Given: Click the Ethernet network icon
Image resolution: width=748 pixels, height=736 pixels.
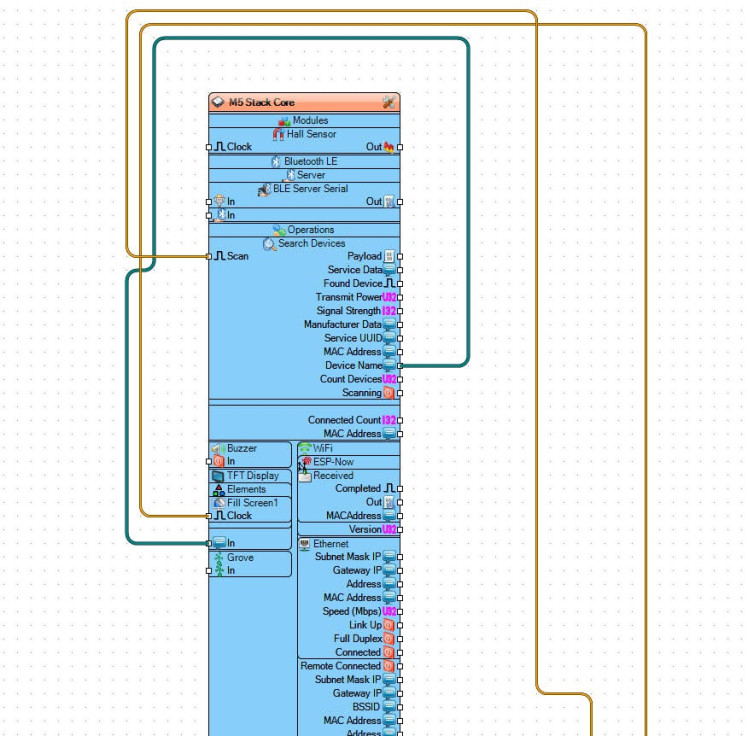Looking at the screenshot, I should pyautogui.click(x=305, y=544).
